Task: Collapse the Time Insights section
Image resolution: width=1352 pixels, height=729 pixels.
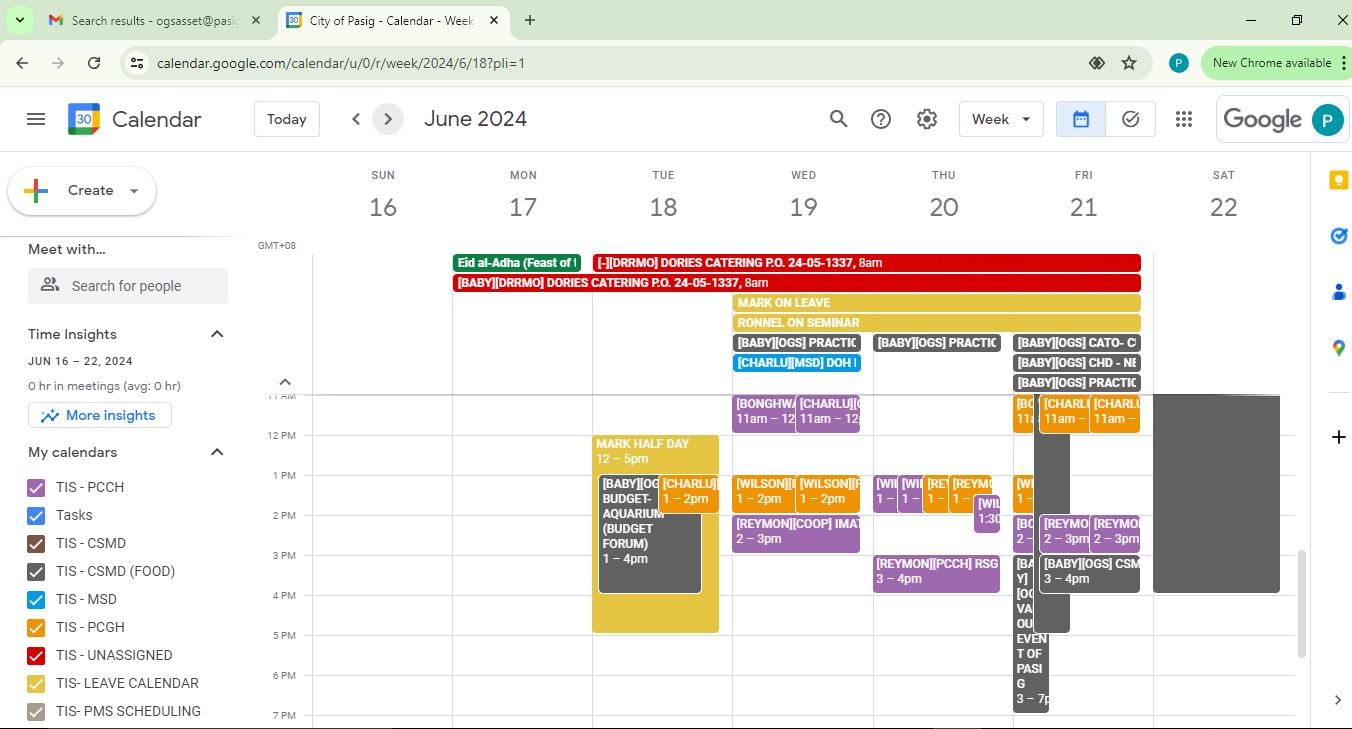Action: click(217, 334)
